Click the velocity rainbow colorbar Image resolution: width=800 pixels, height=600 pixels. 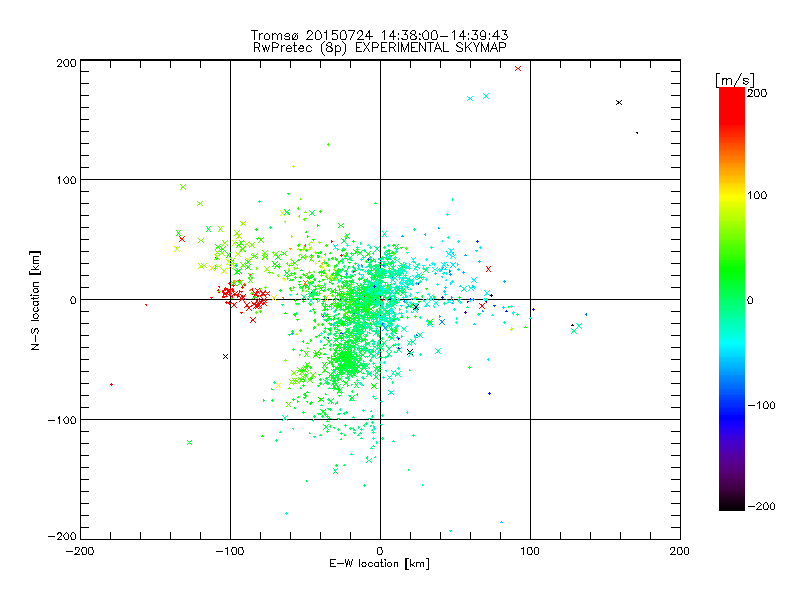pos(732,299)
